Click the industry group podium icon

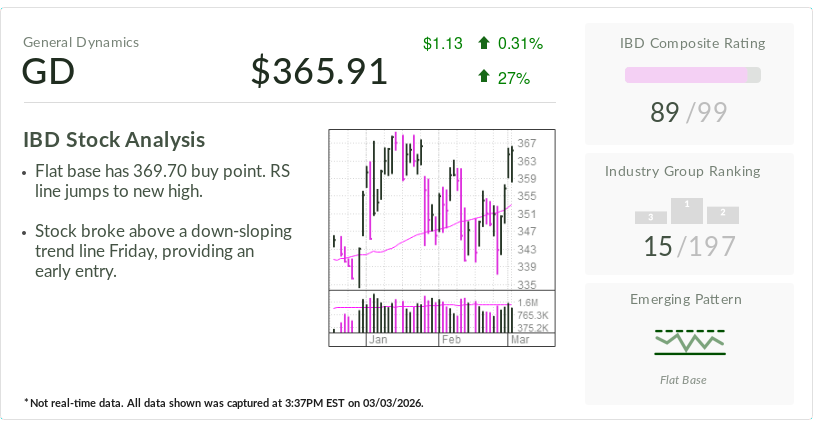[x=687, y=210]
